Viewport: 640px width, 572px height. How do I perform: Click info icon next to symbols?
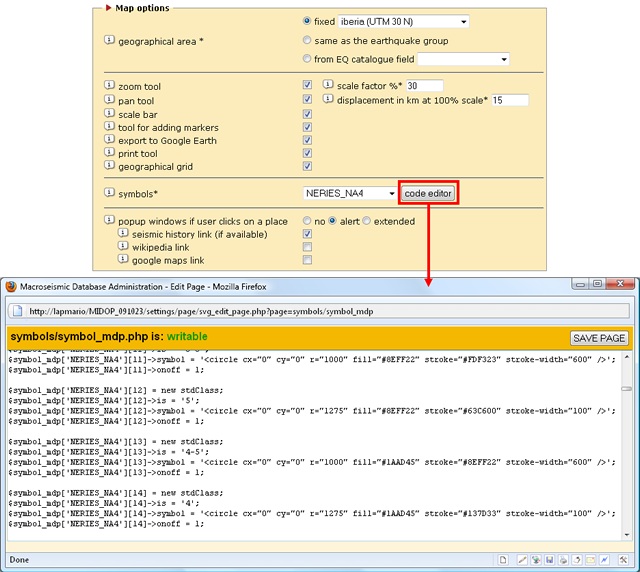[110, 191]
